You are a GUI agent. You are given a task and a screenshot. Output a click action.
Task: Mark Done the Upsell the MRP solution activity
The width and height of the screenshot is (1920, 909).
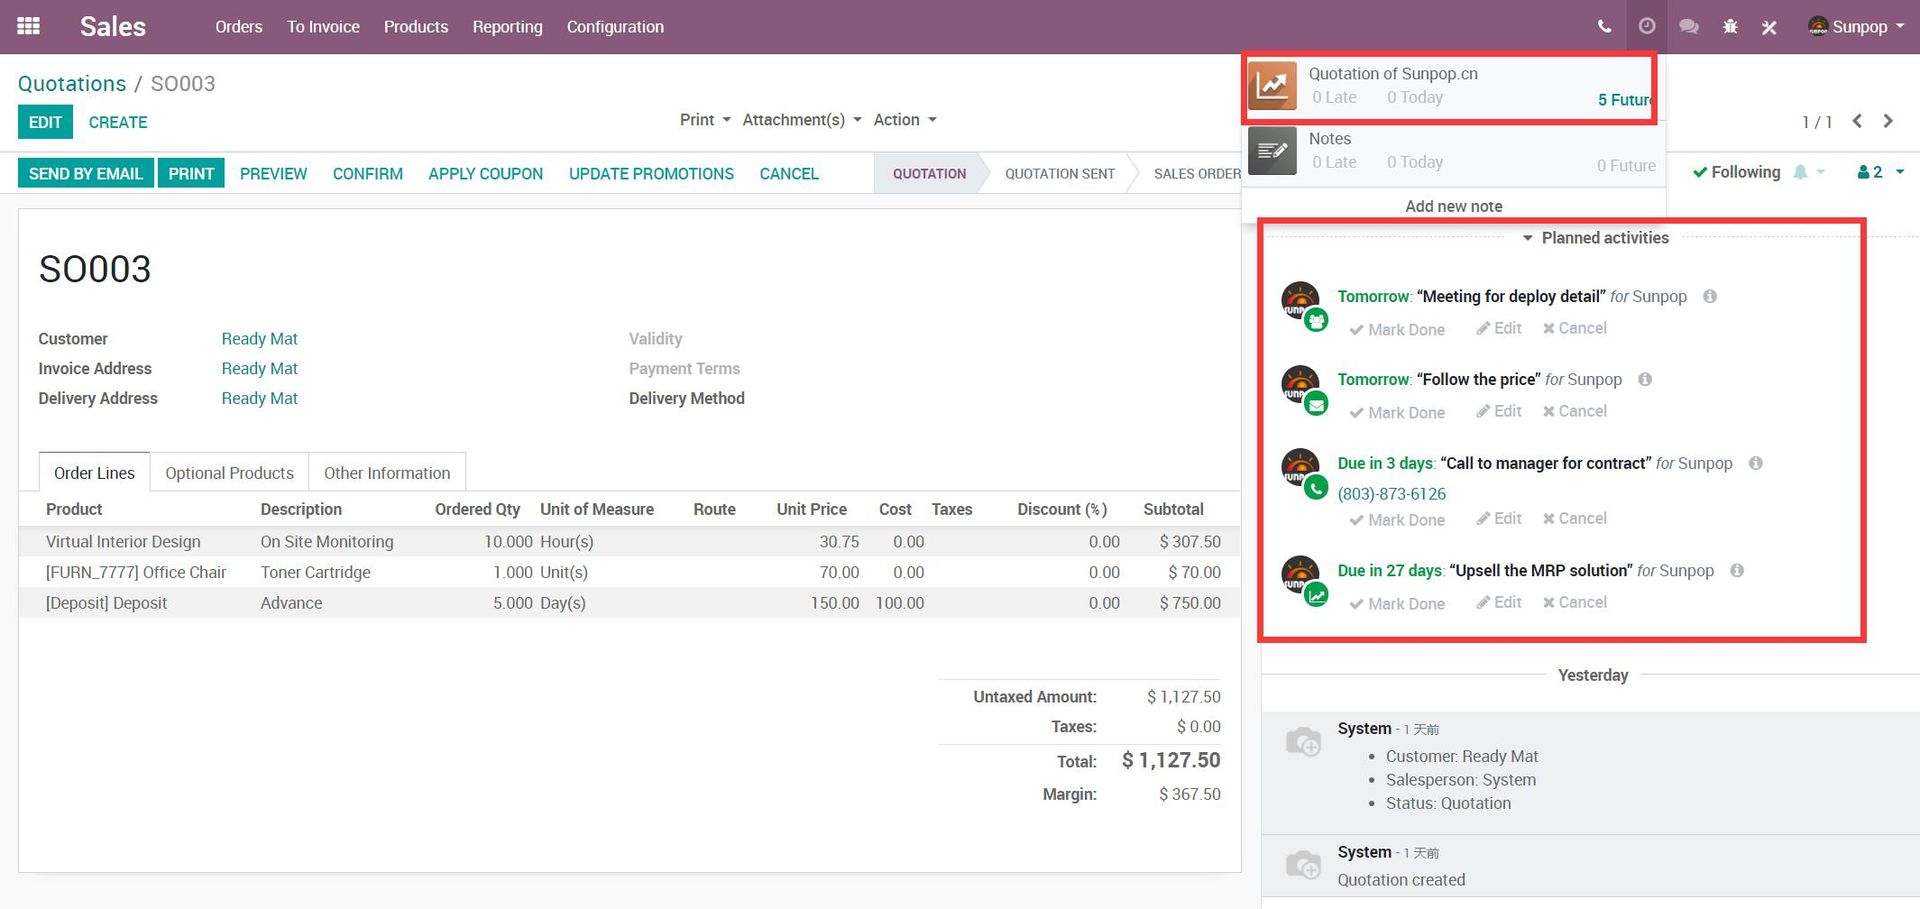pos(1397,604)
